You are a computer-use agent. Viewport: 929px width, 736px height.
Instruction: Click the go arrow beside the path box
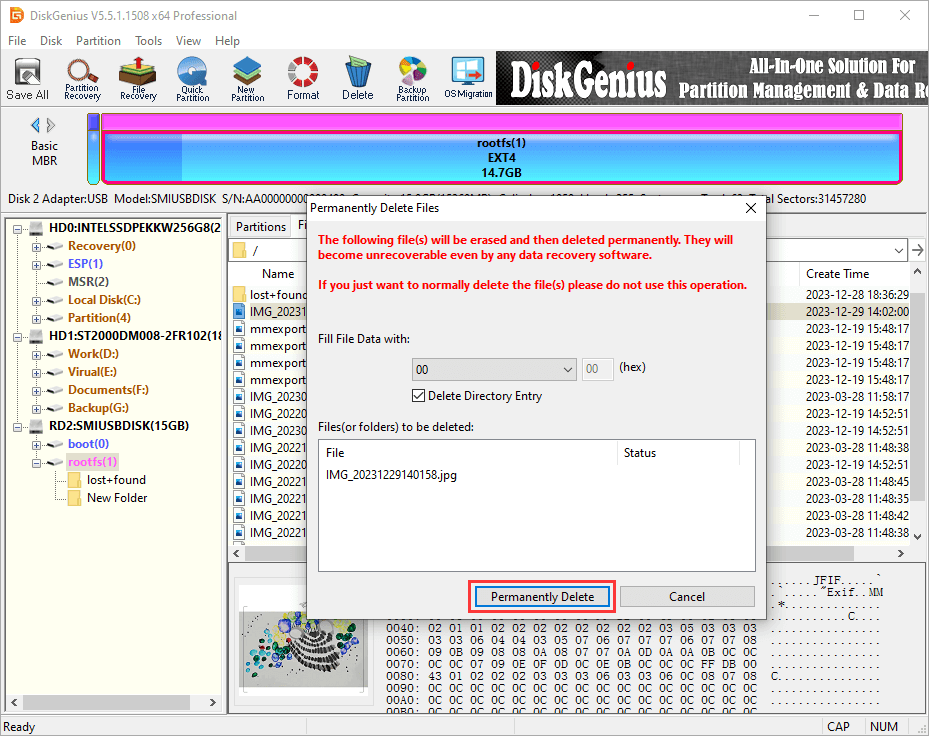(x=918, y=250)
